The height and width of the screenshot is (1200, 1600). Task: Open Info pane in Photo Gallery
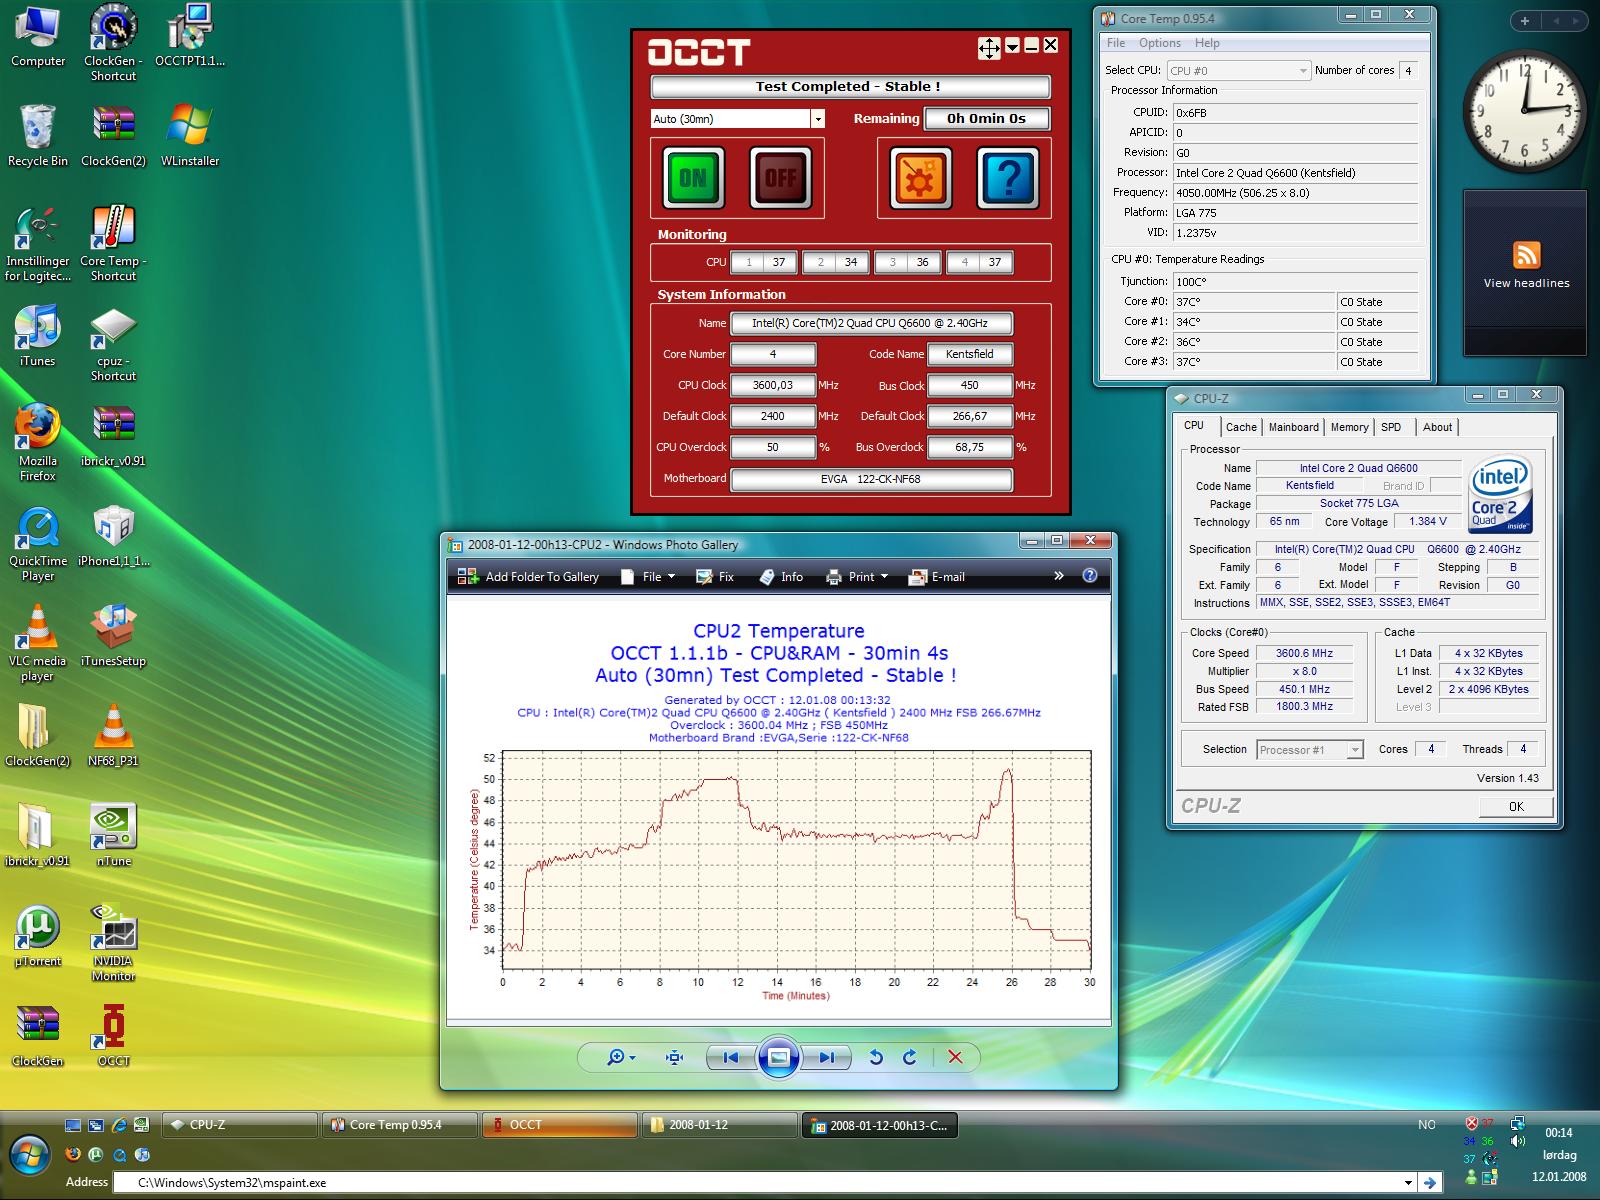point(781,576)
